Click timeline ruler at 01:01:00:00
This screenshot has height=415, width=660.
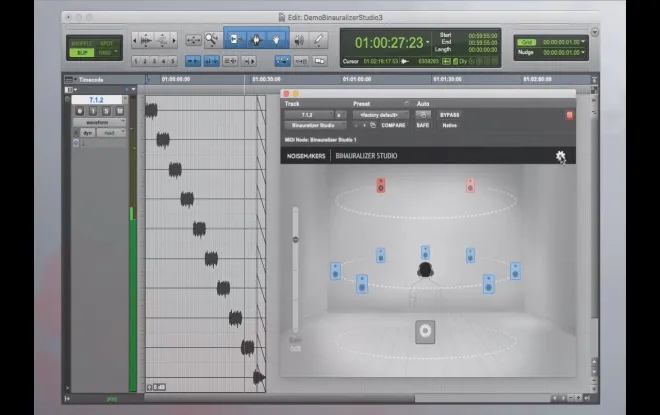pyautogui.click(x=357, y=79)
